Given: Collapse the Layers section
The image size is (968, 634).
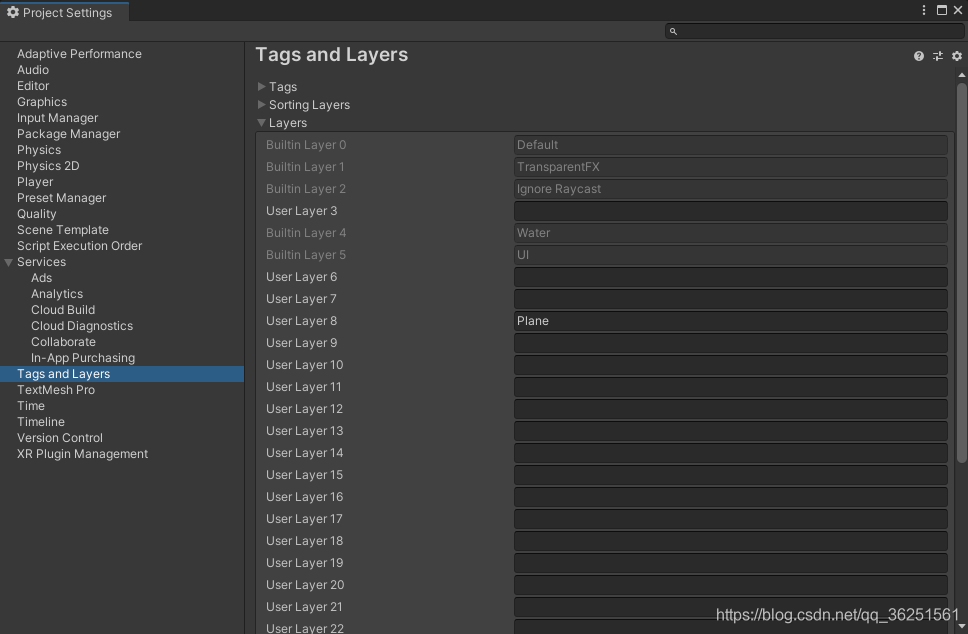Looking at the screenshot, I should [x=261, y=122].
